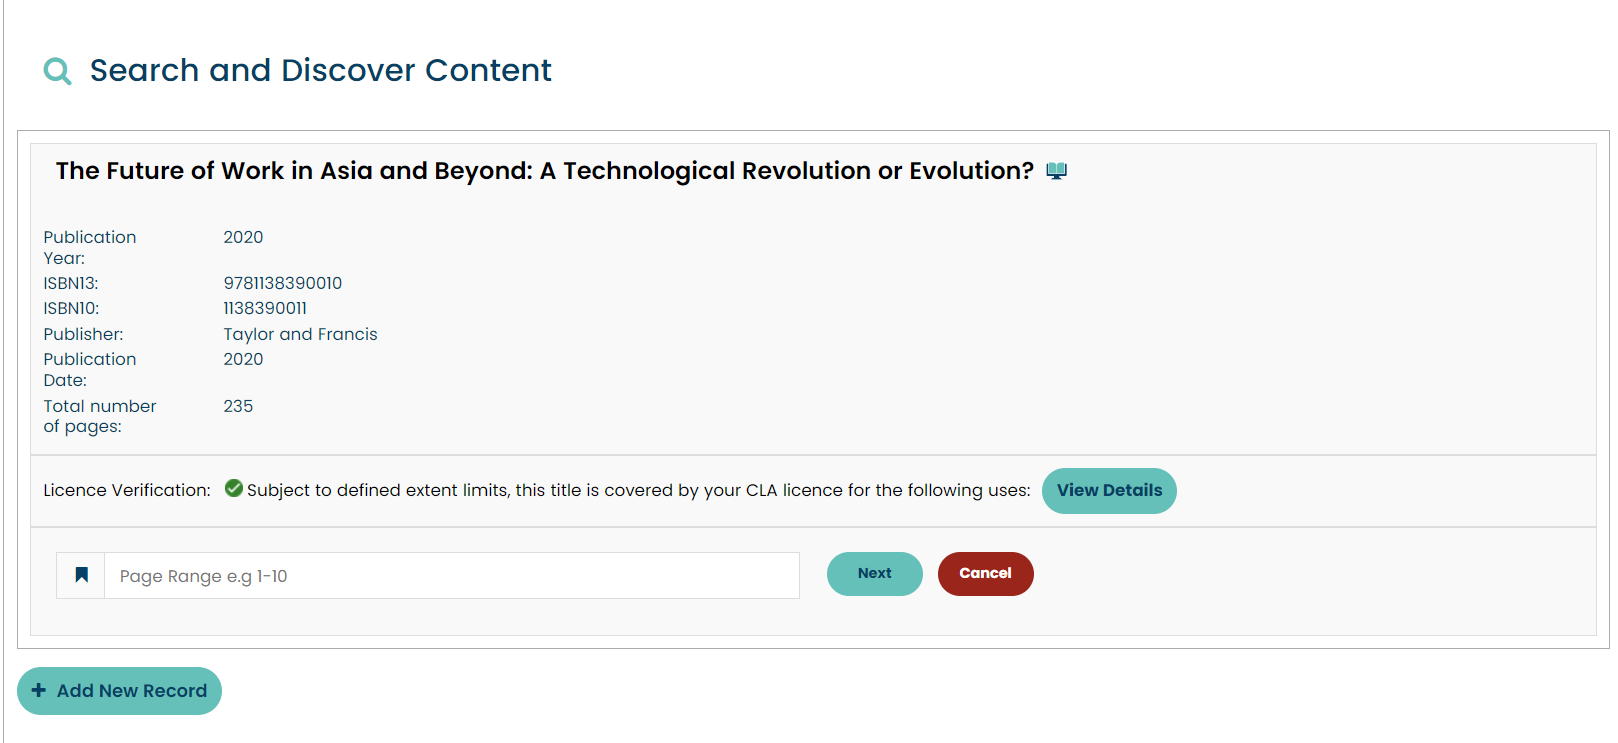Click the total pages value 235

[x=238, y=406]
